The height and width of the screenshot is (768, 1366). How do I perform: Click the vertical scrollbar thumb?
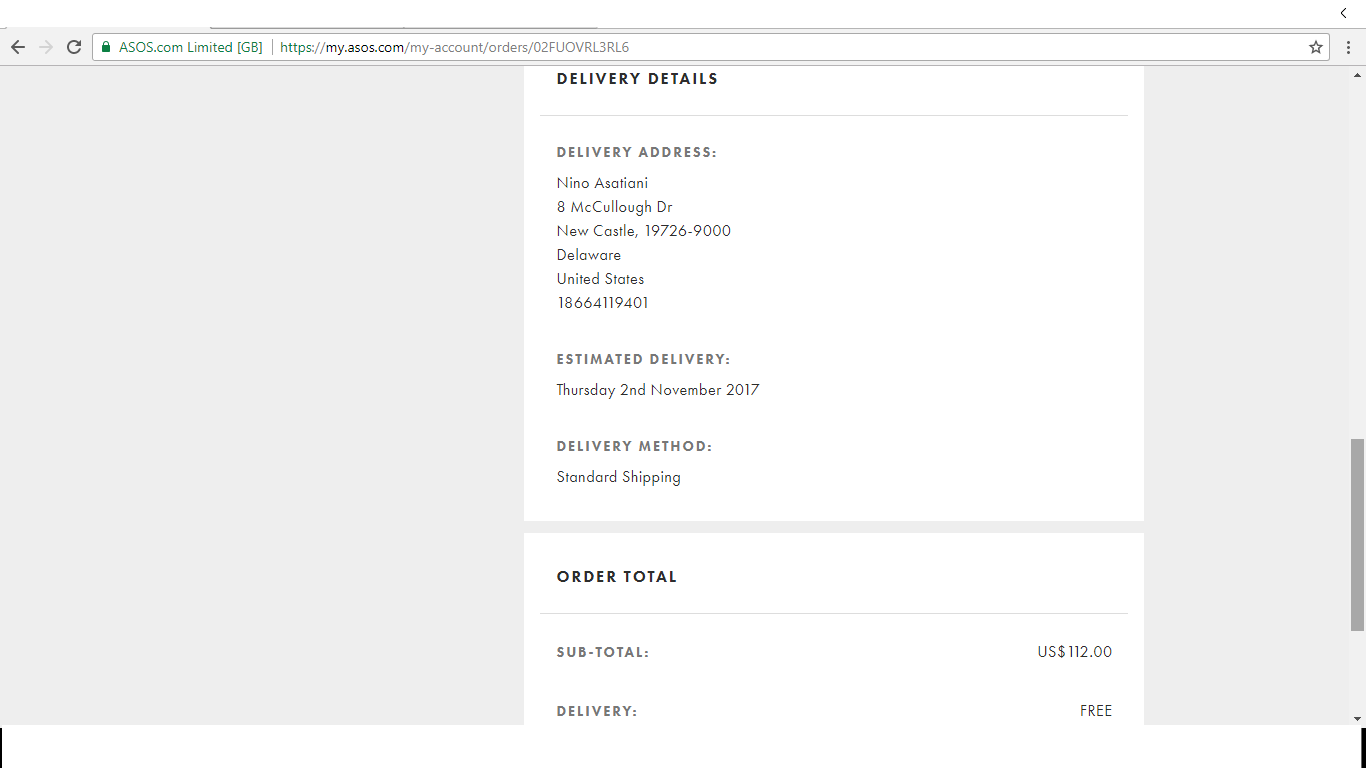(1357, 534)
